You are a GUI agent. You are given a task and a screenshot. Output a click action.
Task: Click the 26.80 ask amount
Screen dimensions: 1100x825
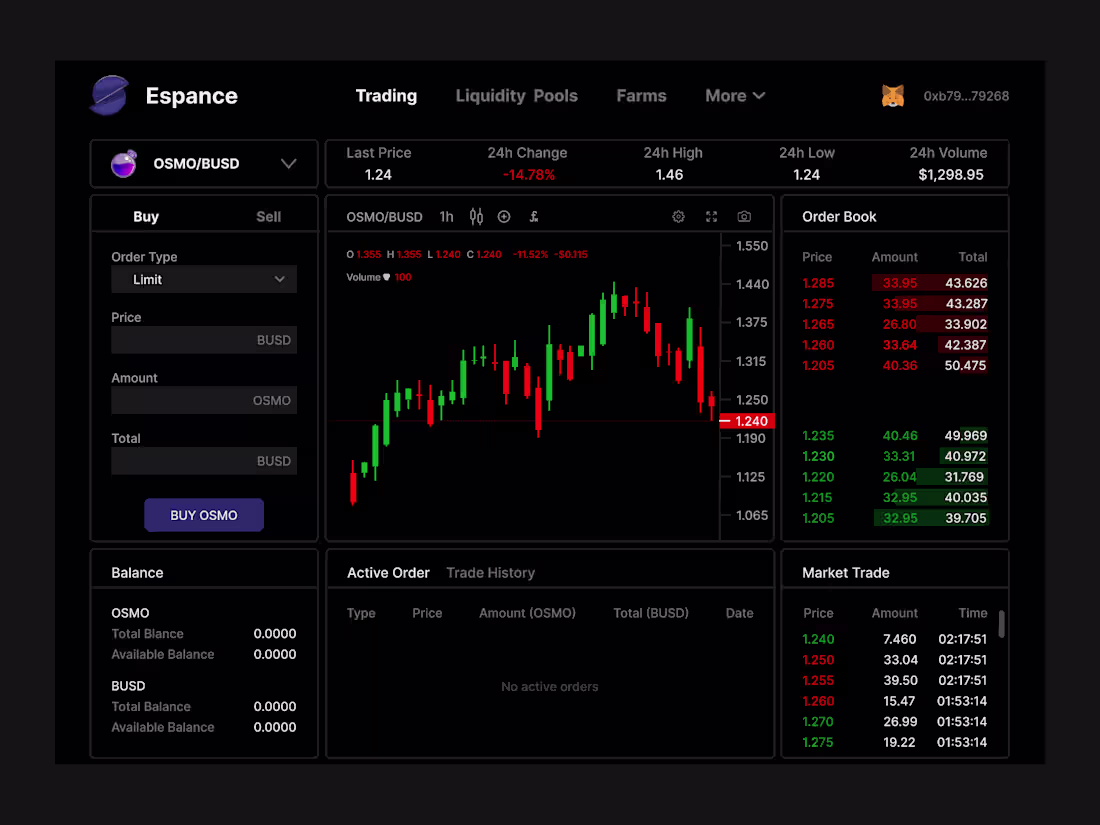click(899, 324)
